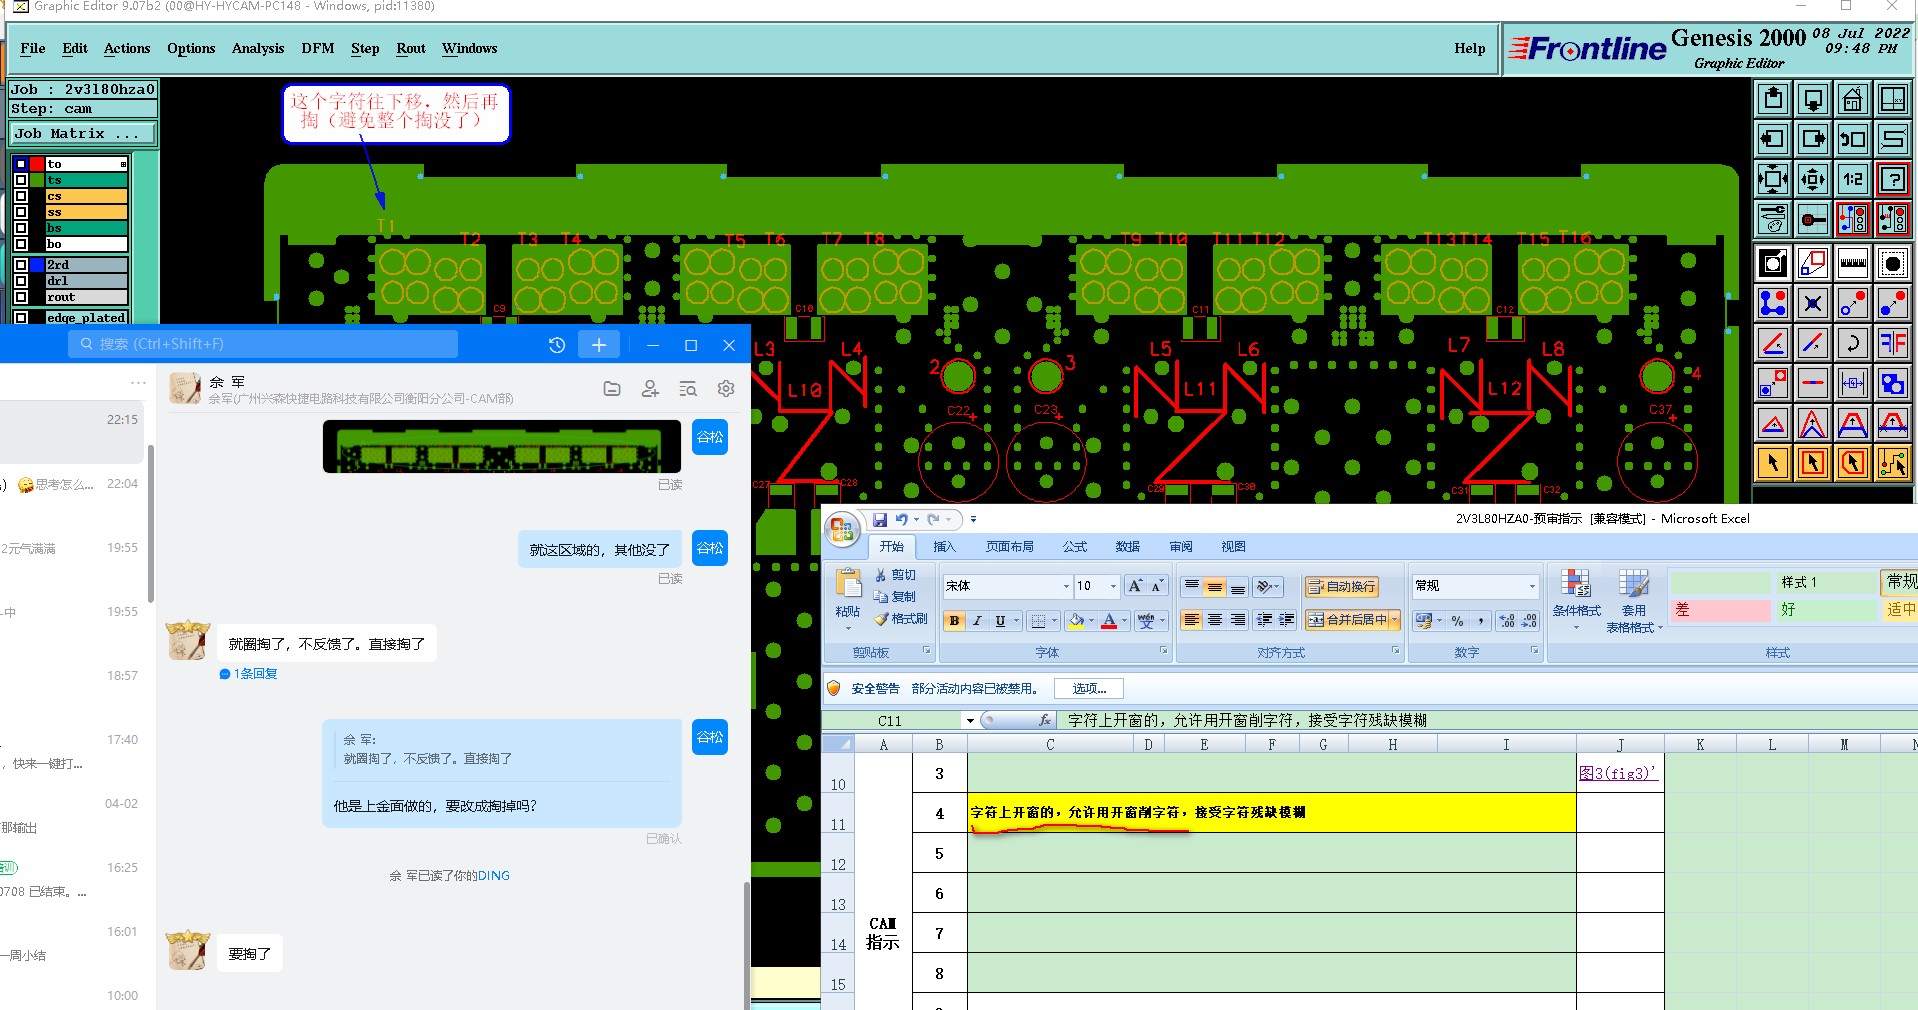Toggle the 'to' layer checkbox
1918x1010 pixels.
point(21,164)
